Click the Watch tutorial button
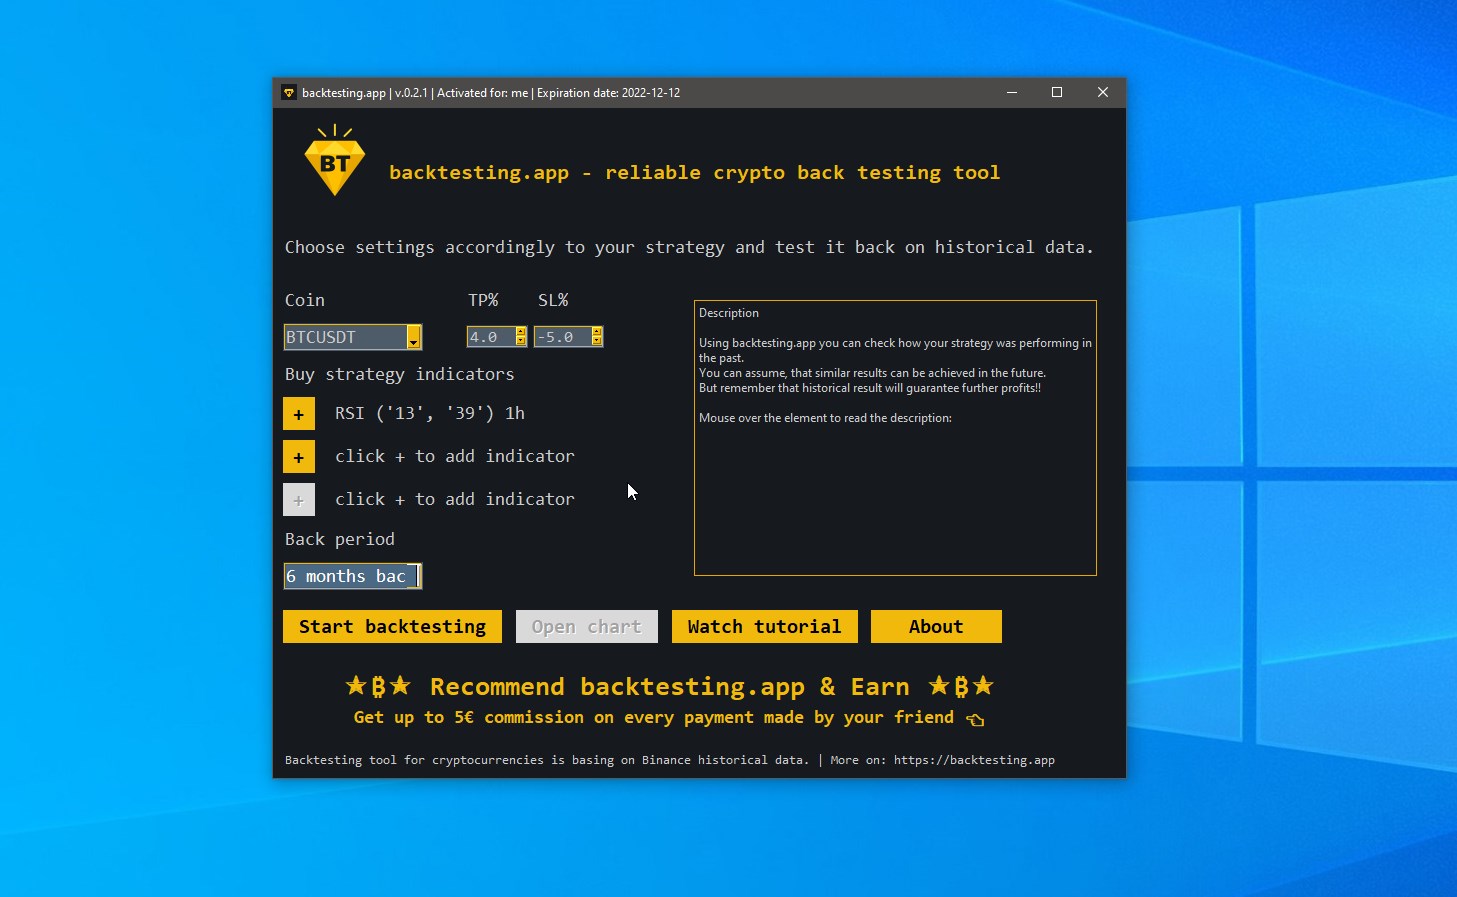The image size is (1457, 897). tap(764, 626)
